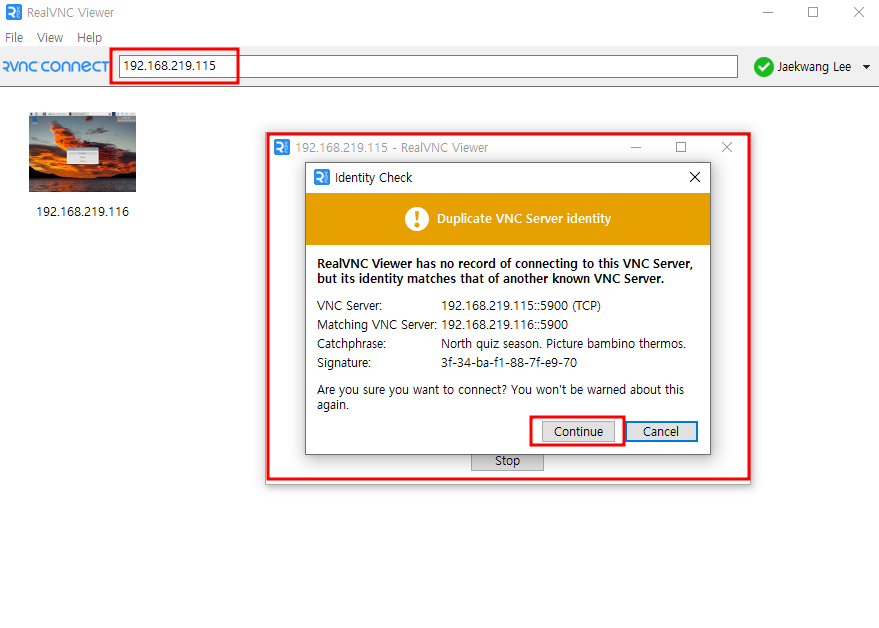Click the main RealVNC Viewer title bar icon
Image resolution: width=879 pixels, height=628 pixels.
point(13,12)
